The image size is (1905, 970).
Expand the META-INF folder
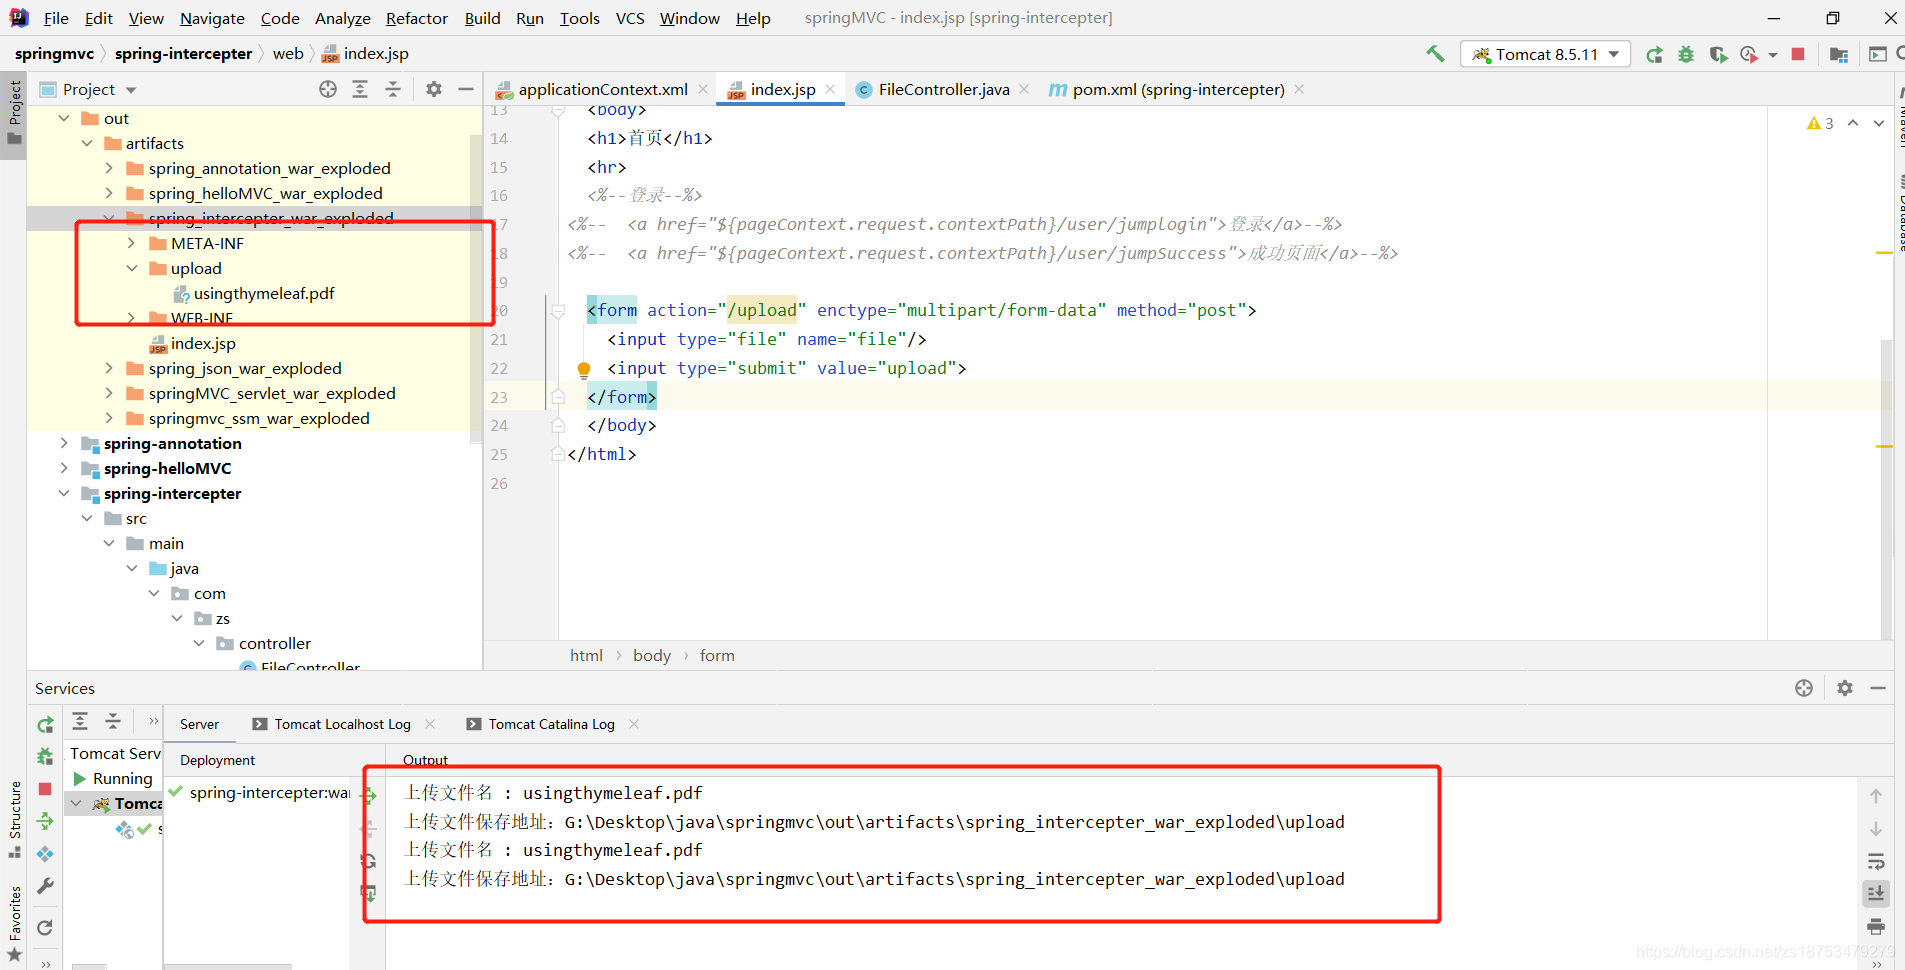[131, 243]
